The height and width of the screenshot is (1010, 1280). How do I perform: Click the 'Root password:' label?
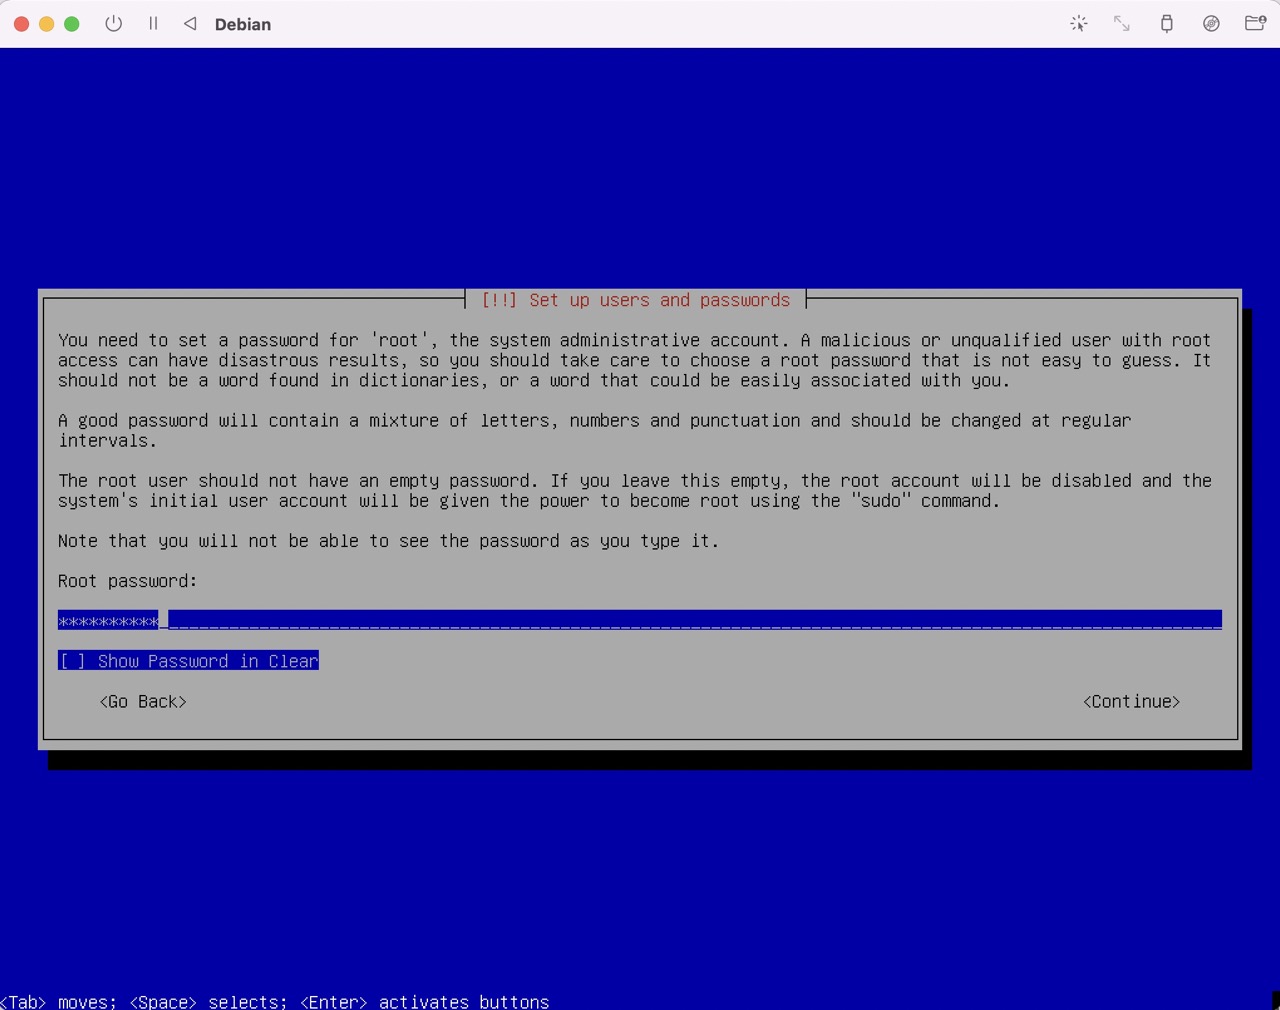[128, 581]
